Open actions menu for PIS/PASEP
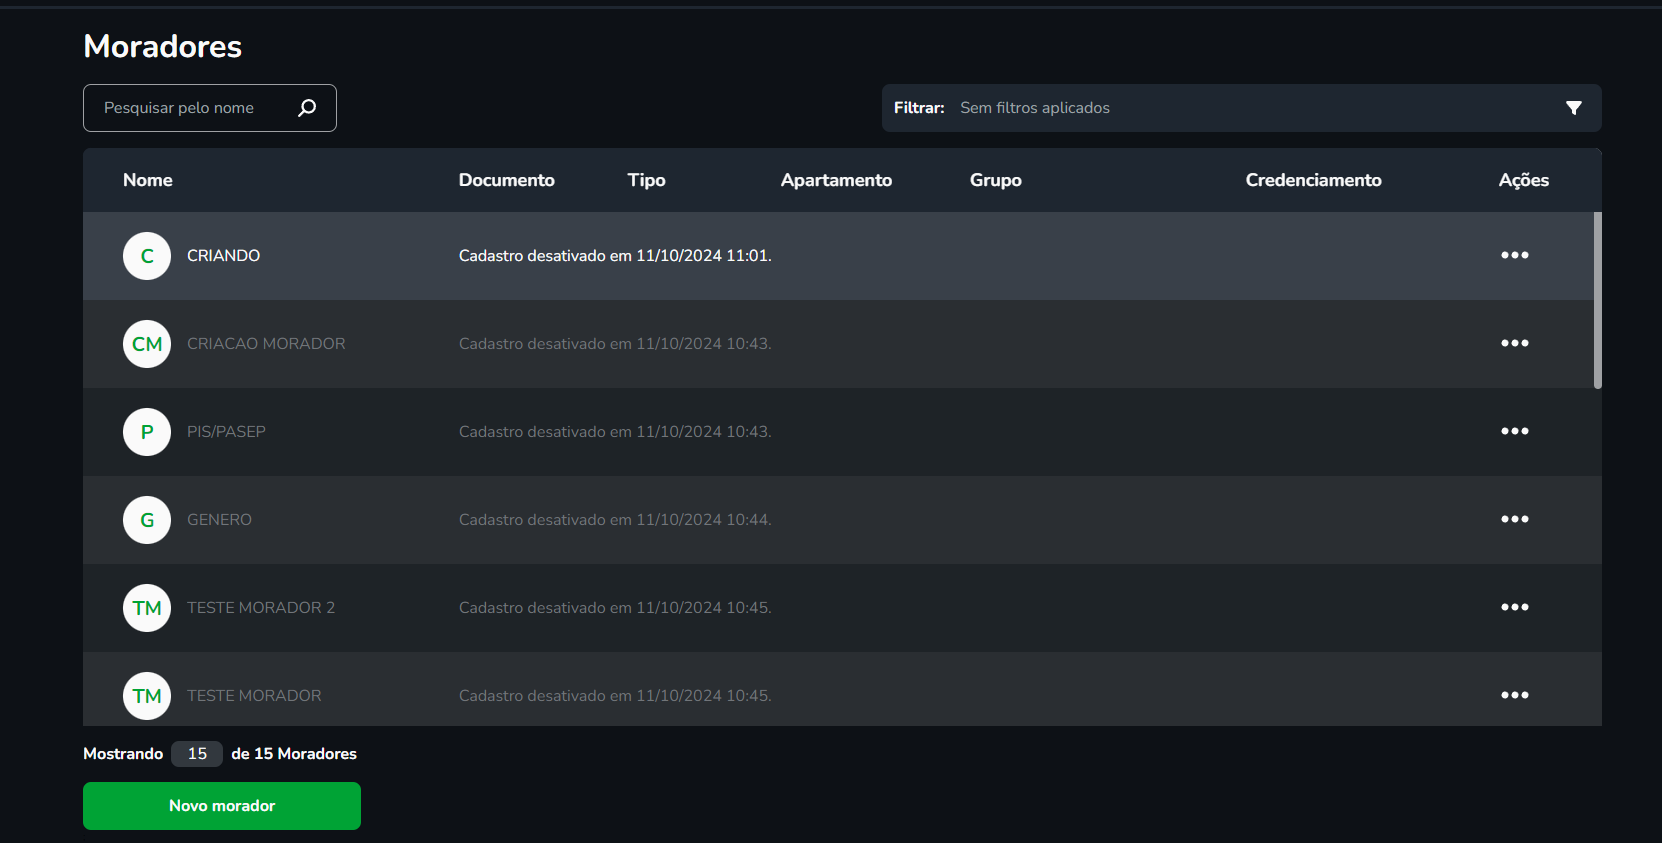This screenshot has width=1662, height=843. tap(1514, 431)
